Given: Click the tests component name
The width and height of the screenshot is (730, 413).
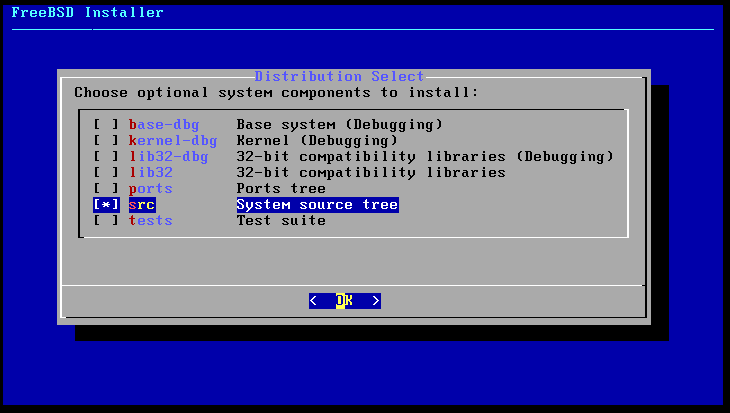Looking at the screenshot, I should click(150, 220).
